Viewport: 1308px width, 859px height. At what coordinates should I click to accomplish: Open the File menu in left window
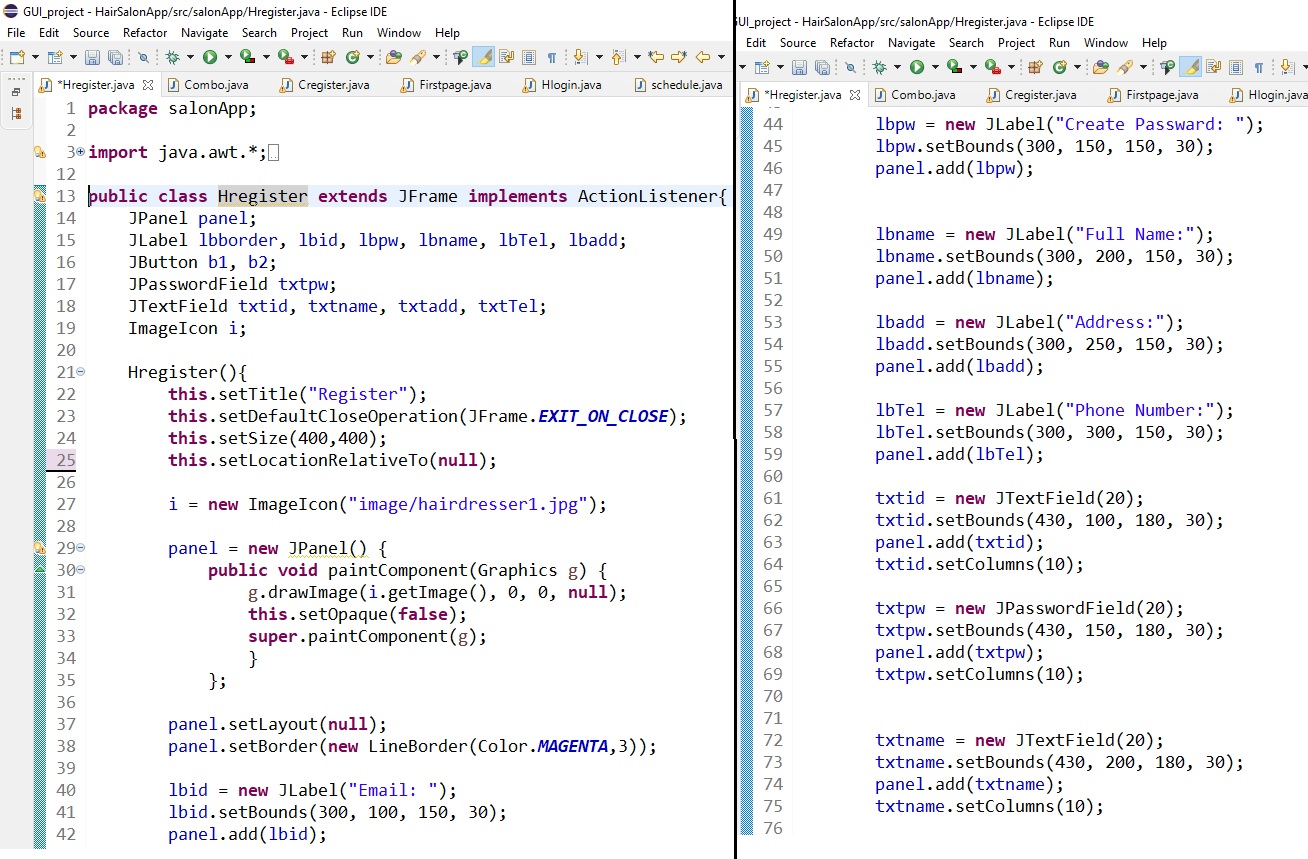15,33
